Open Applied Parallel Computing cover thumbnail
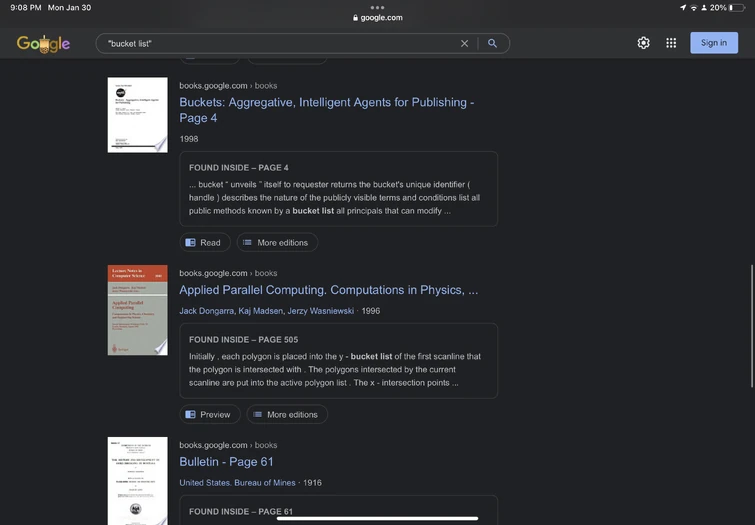 138,310
